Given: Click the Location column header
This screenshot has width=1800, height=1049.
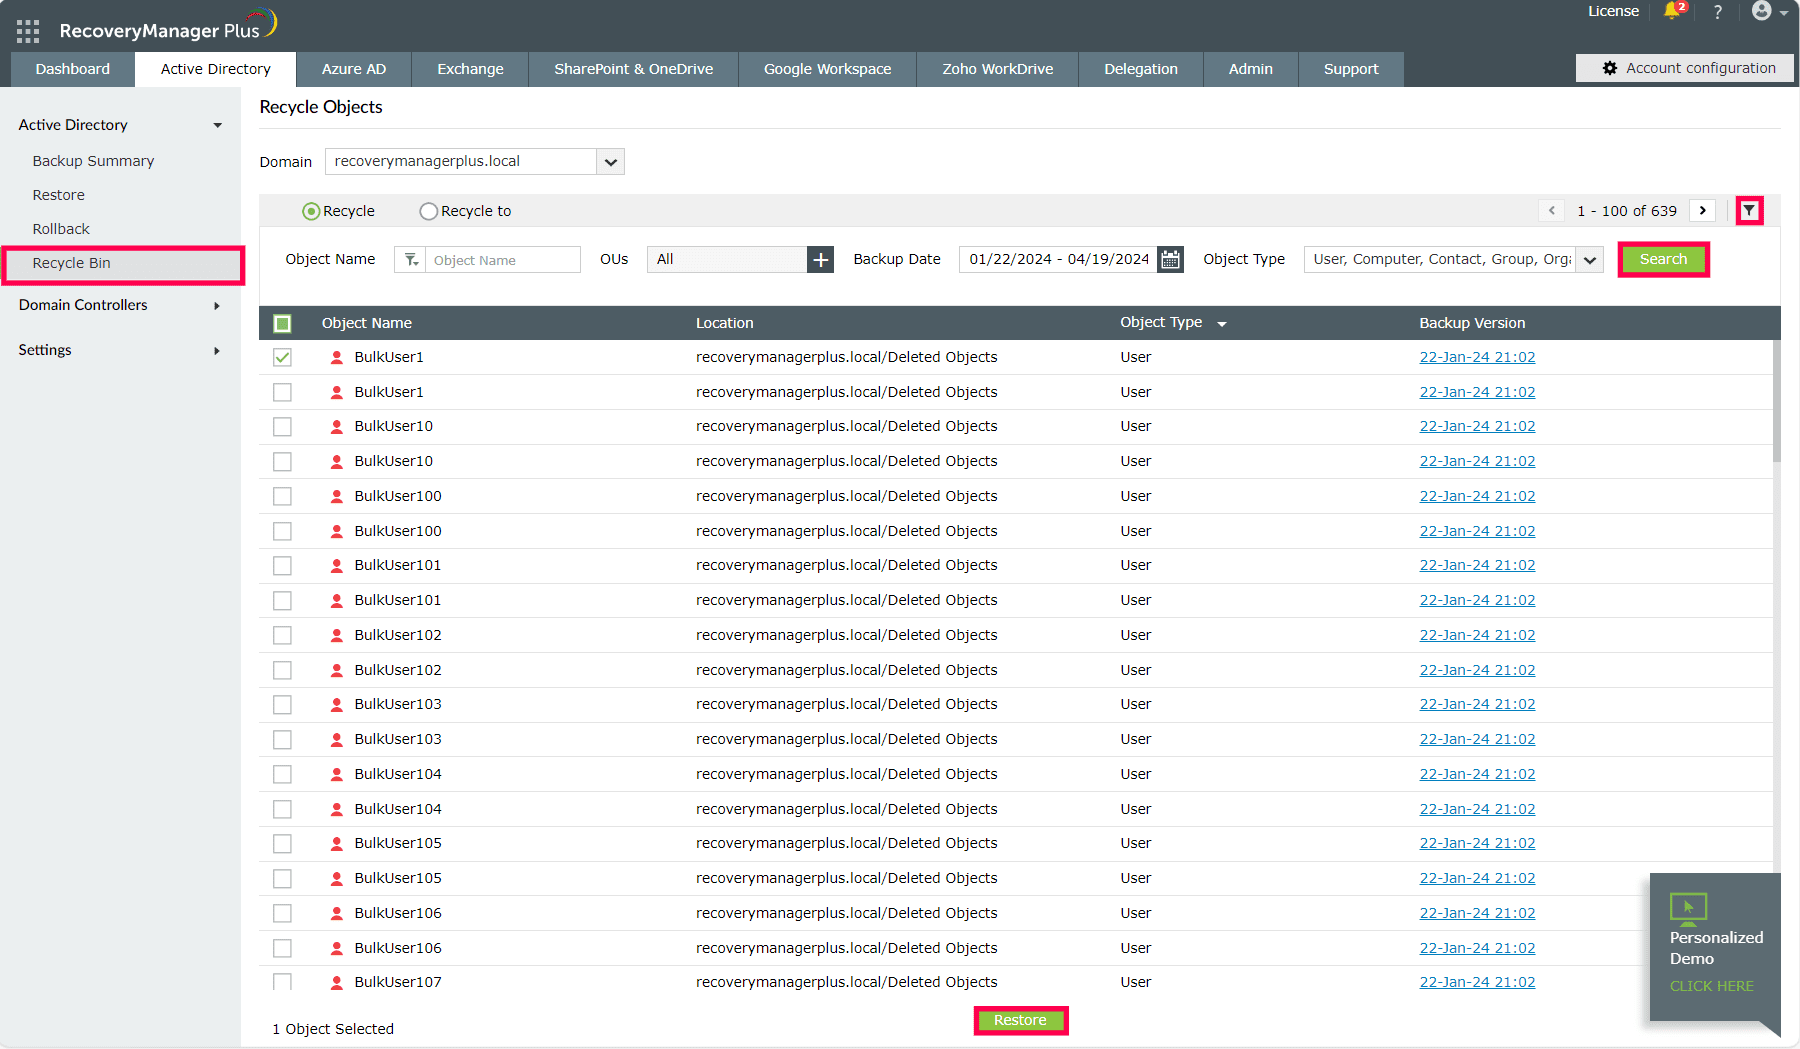Looking at the screenshot, I should pyautogui.click(x=725, y=323).
